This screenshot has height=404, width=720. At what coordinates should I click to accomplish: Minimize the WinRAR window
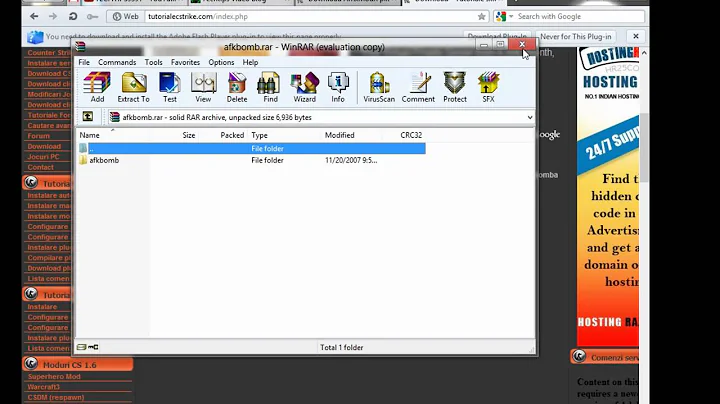[484, 45]
